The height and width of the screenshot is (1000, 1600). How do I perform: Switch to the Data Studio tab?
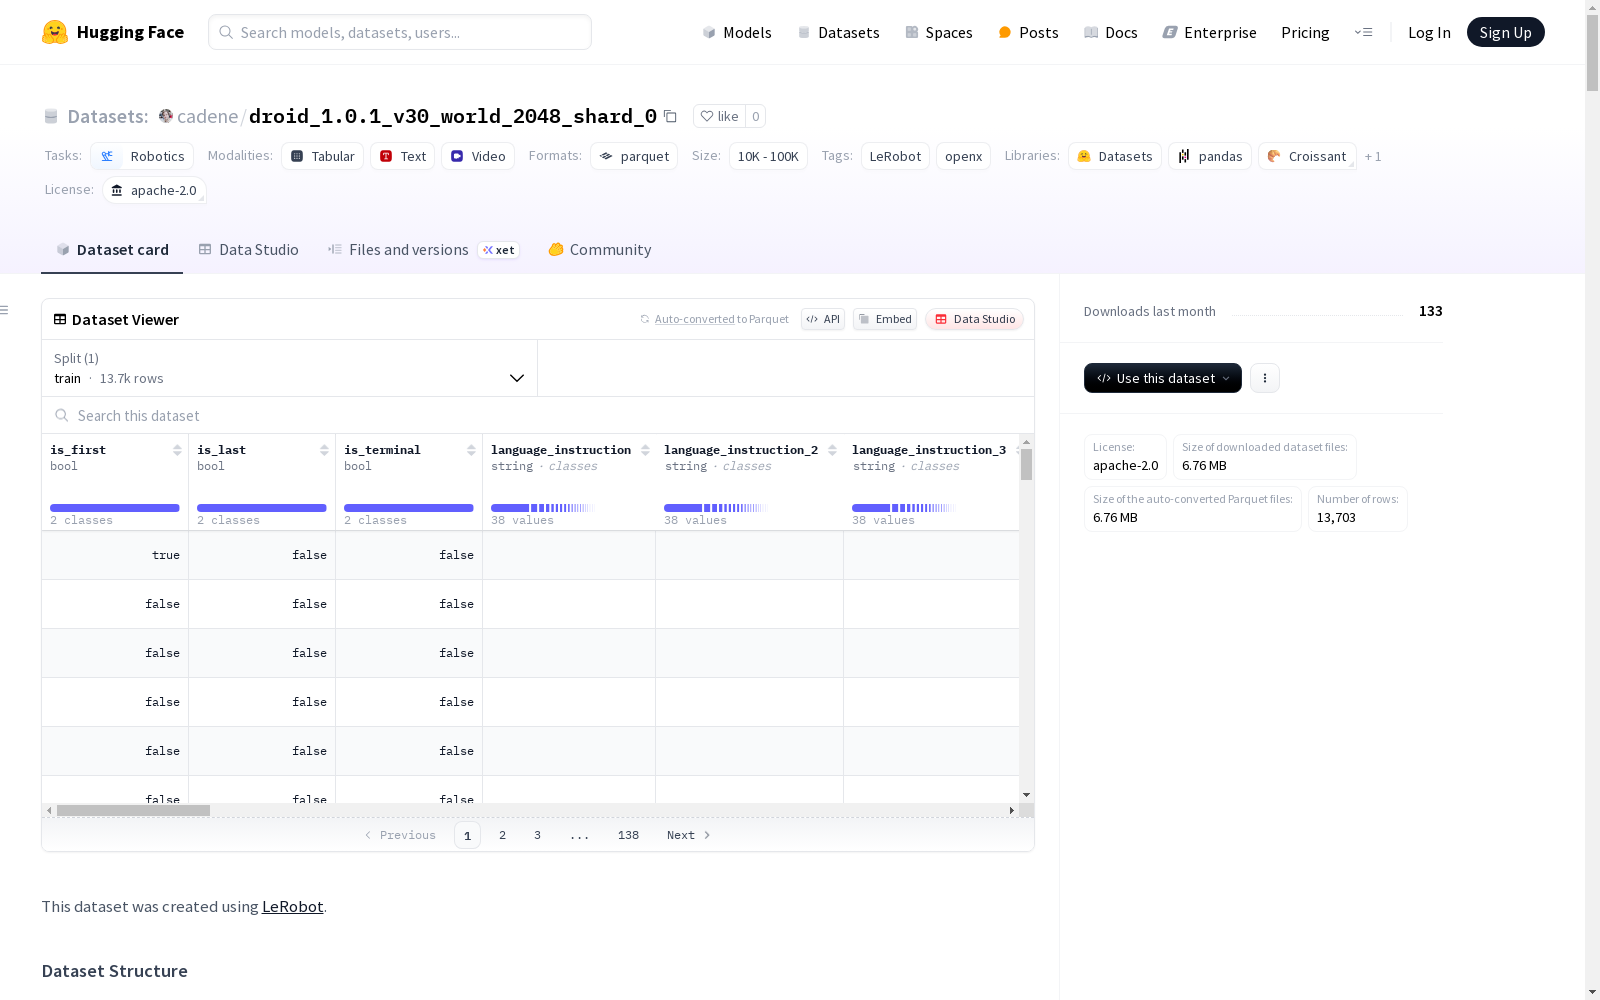pos(248,250)
